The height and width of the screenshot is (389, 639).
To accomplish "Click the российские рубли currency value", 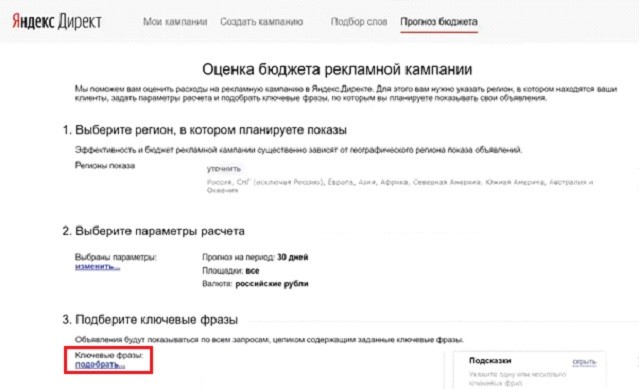I will point(272,284).
